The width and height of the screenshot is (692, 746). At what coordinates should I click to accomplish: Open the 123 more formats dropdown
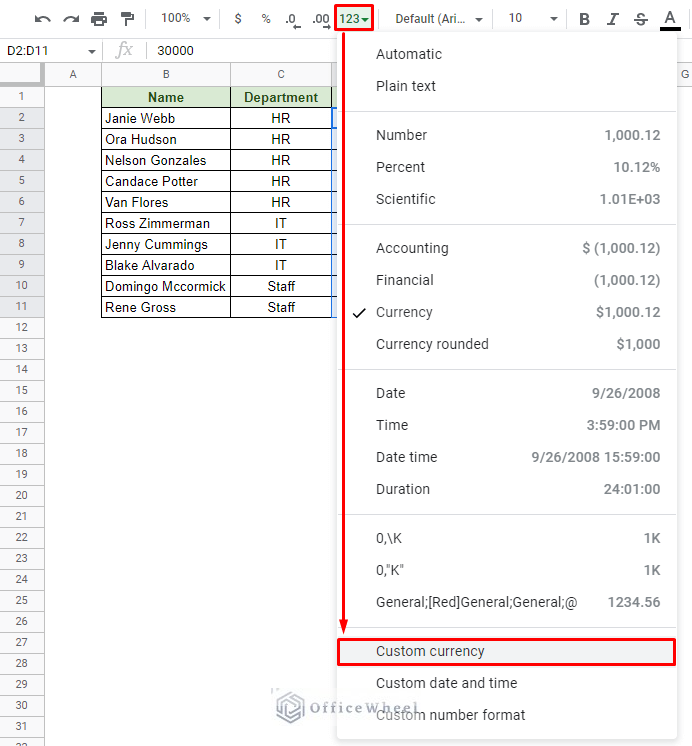354,19
